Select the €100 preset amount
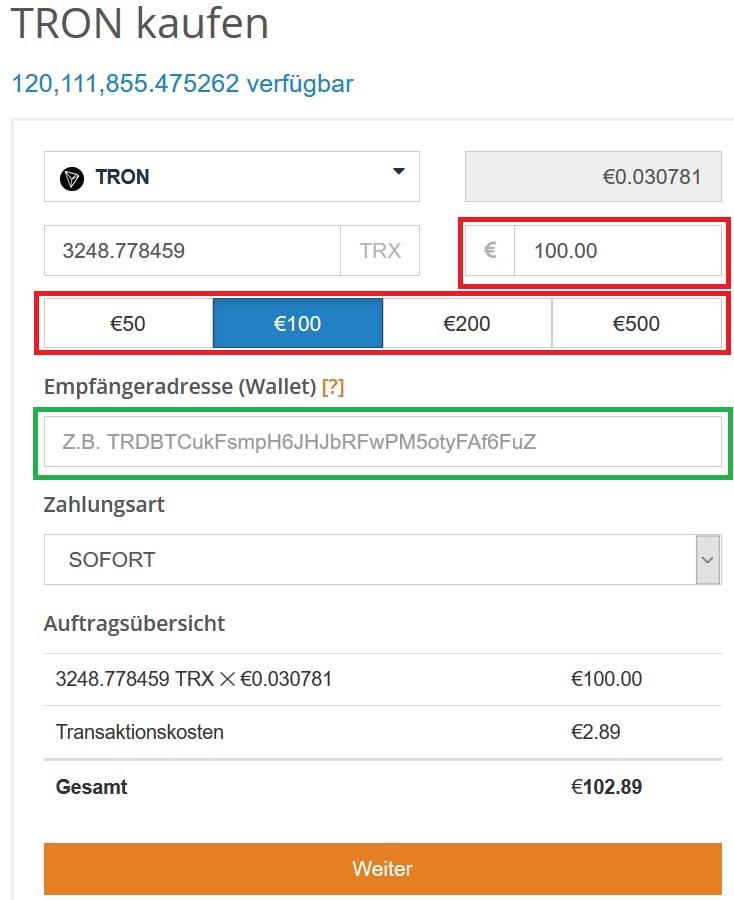Image resolution: width=734 pixels, height=900 pixels. point(298,322)
